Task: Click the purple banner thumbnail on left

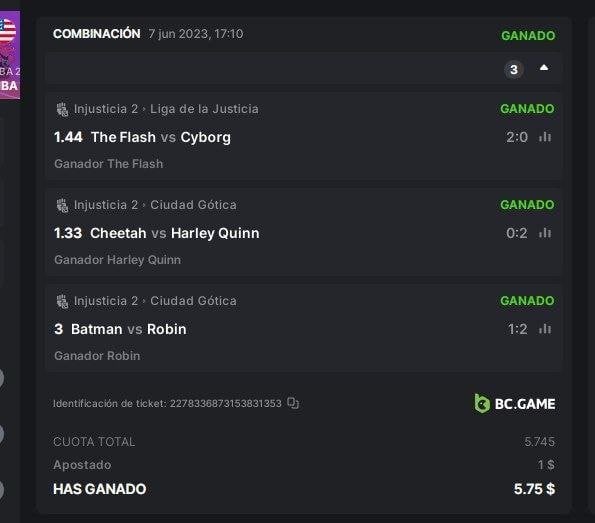Action: point(10,55)
